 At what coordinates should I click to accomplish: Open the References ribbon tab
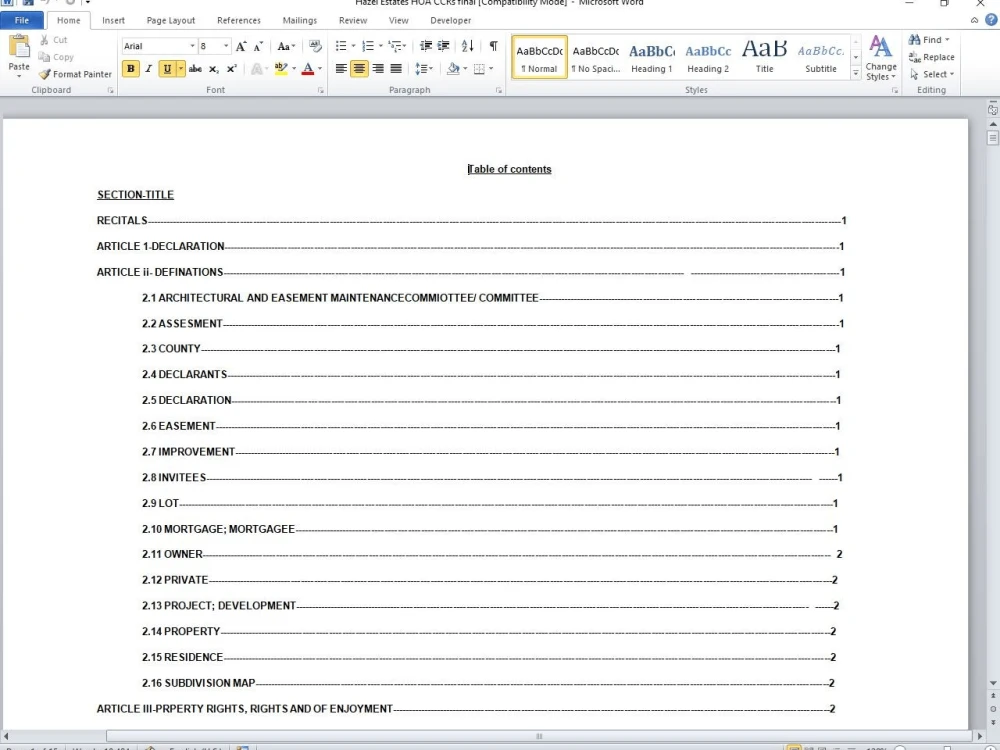point(238,20)
